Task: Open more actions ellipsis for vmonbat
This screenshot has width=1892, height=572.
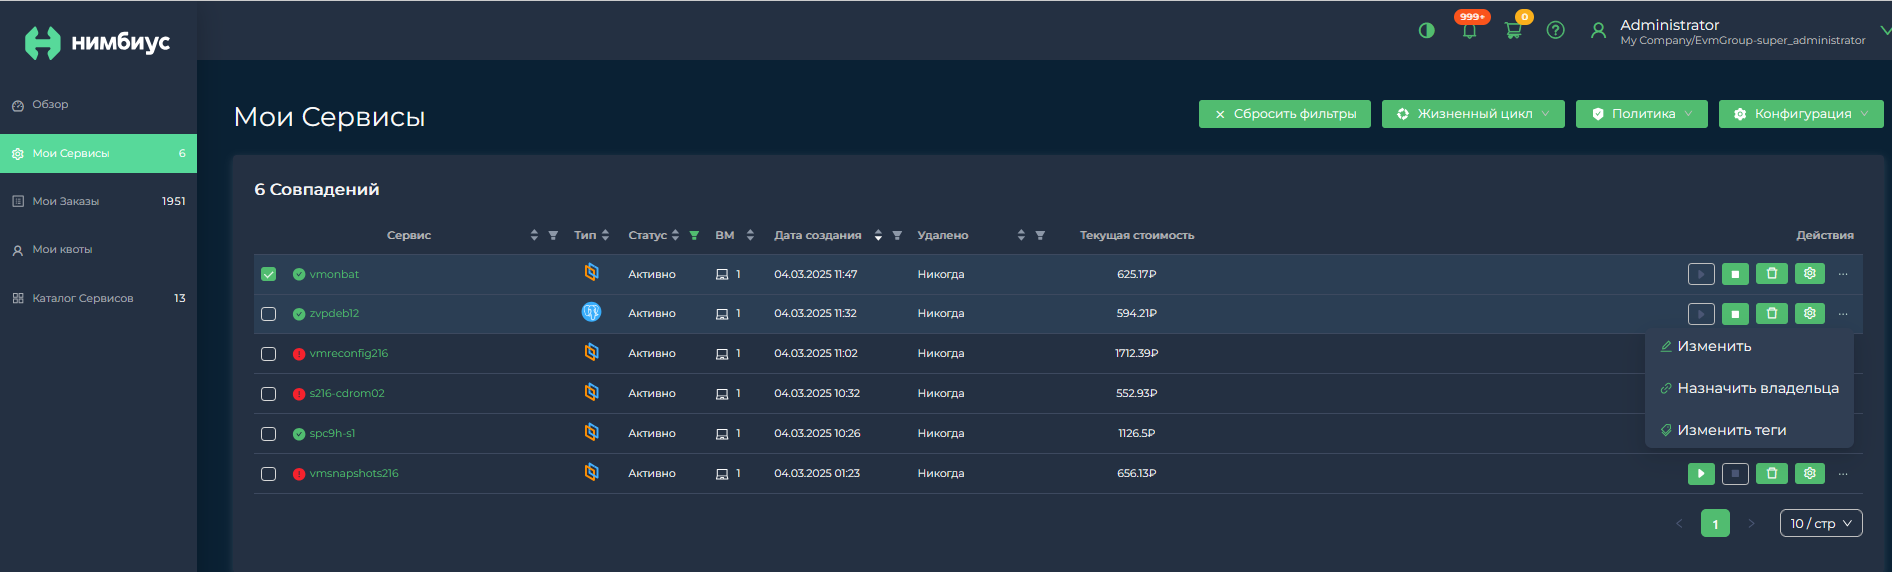Action: pyautogui.click(x=1843, y=274)
